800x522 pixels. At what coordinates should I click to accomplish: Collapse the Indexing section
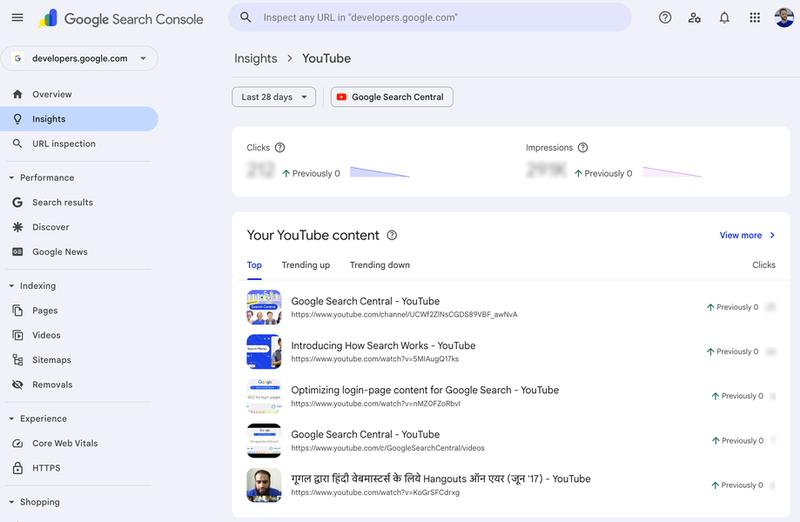pos(11,286)
